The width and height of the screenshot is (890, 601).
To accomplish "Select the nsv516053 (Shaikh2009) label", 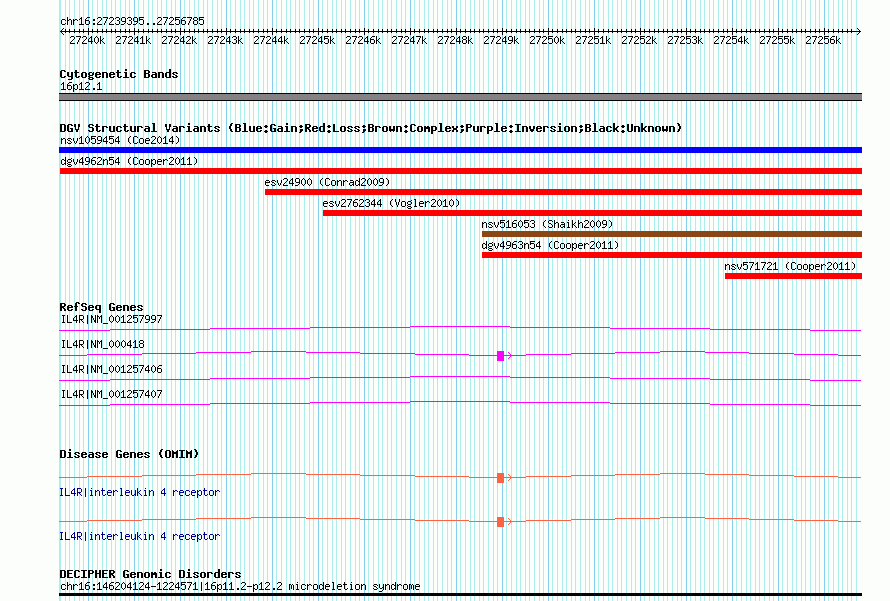I will (x=547, y=224).
